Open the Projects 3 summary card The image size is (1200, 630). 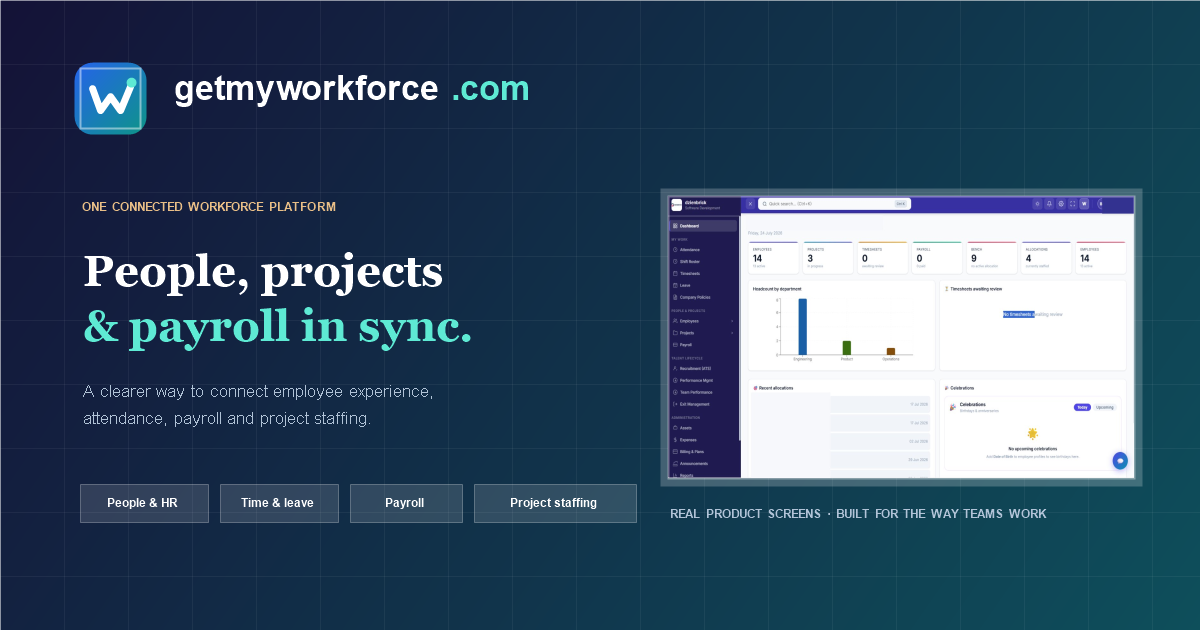[x=828, y=258]
